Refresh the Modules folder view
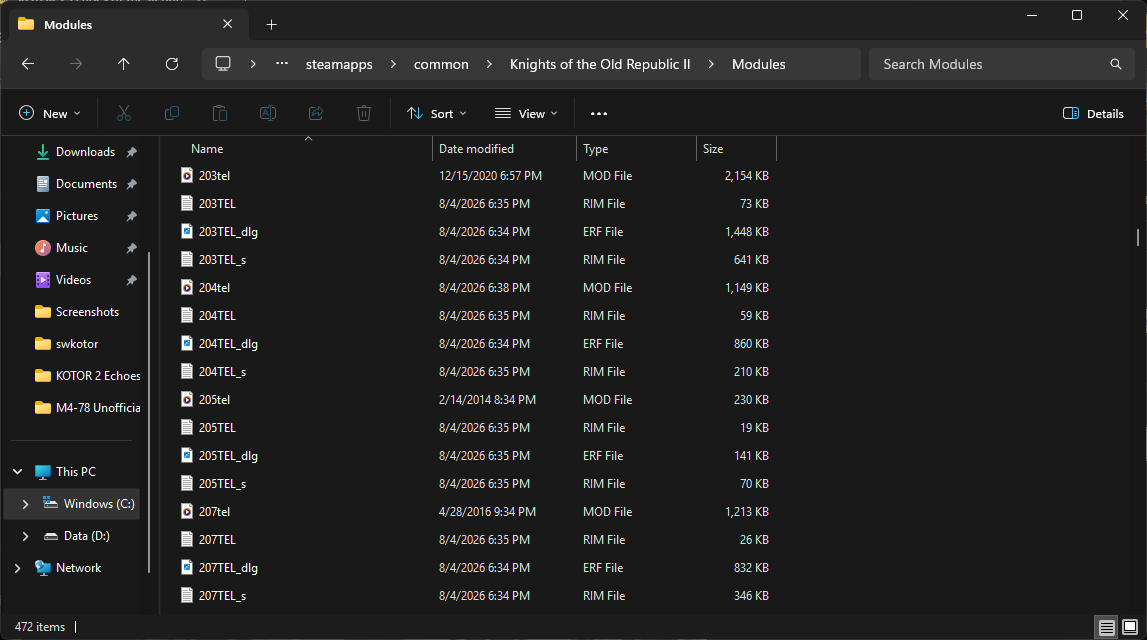1147x640 pixels. point(172,64)
